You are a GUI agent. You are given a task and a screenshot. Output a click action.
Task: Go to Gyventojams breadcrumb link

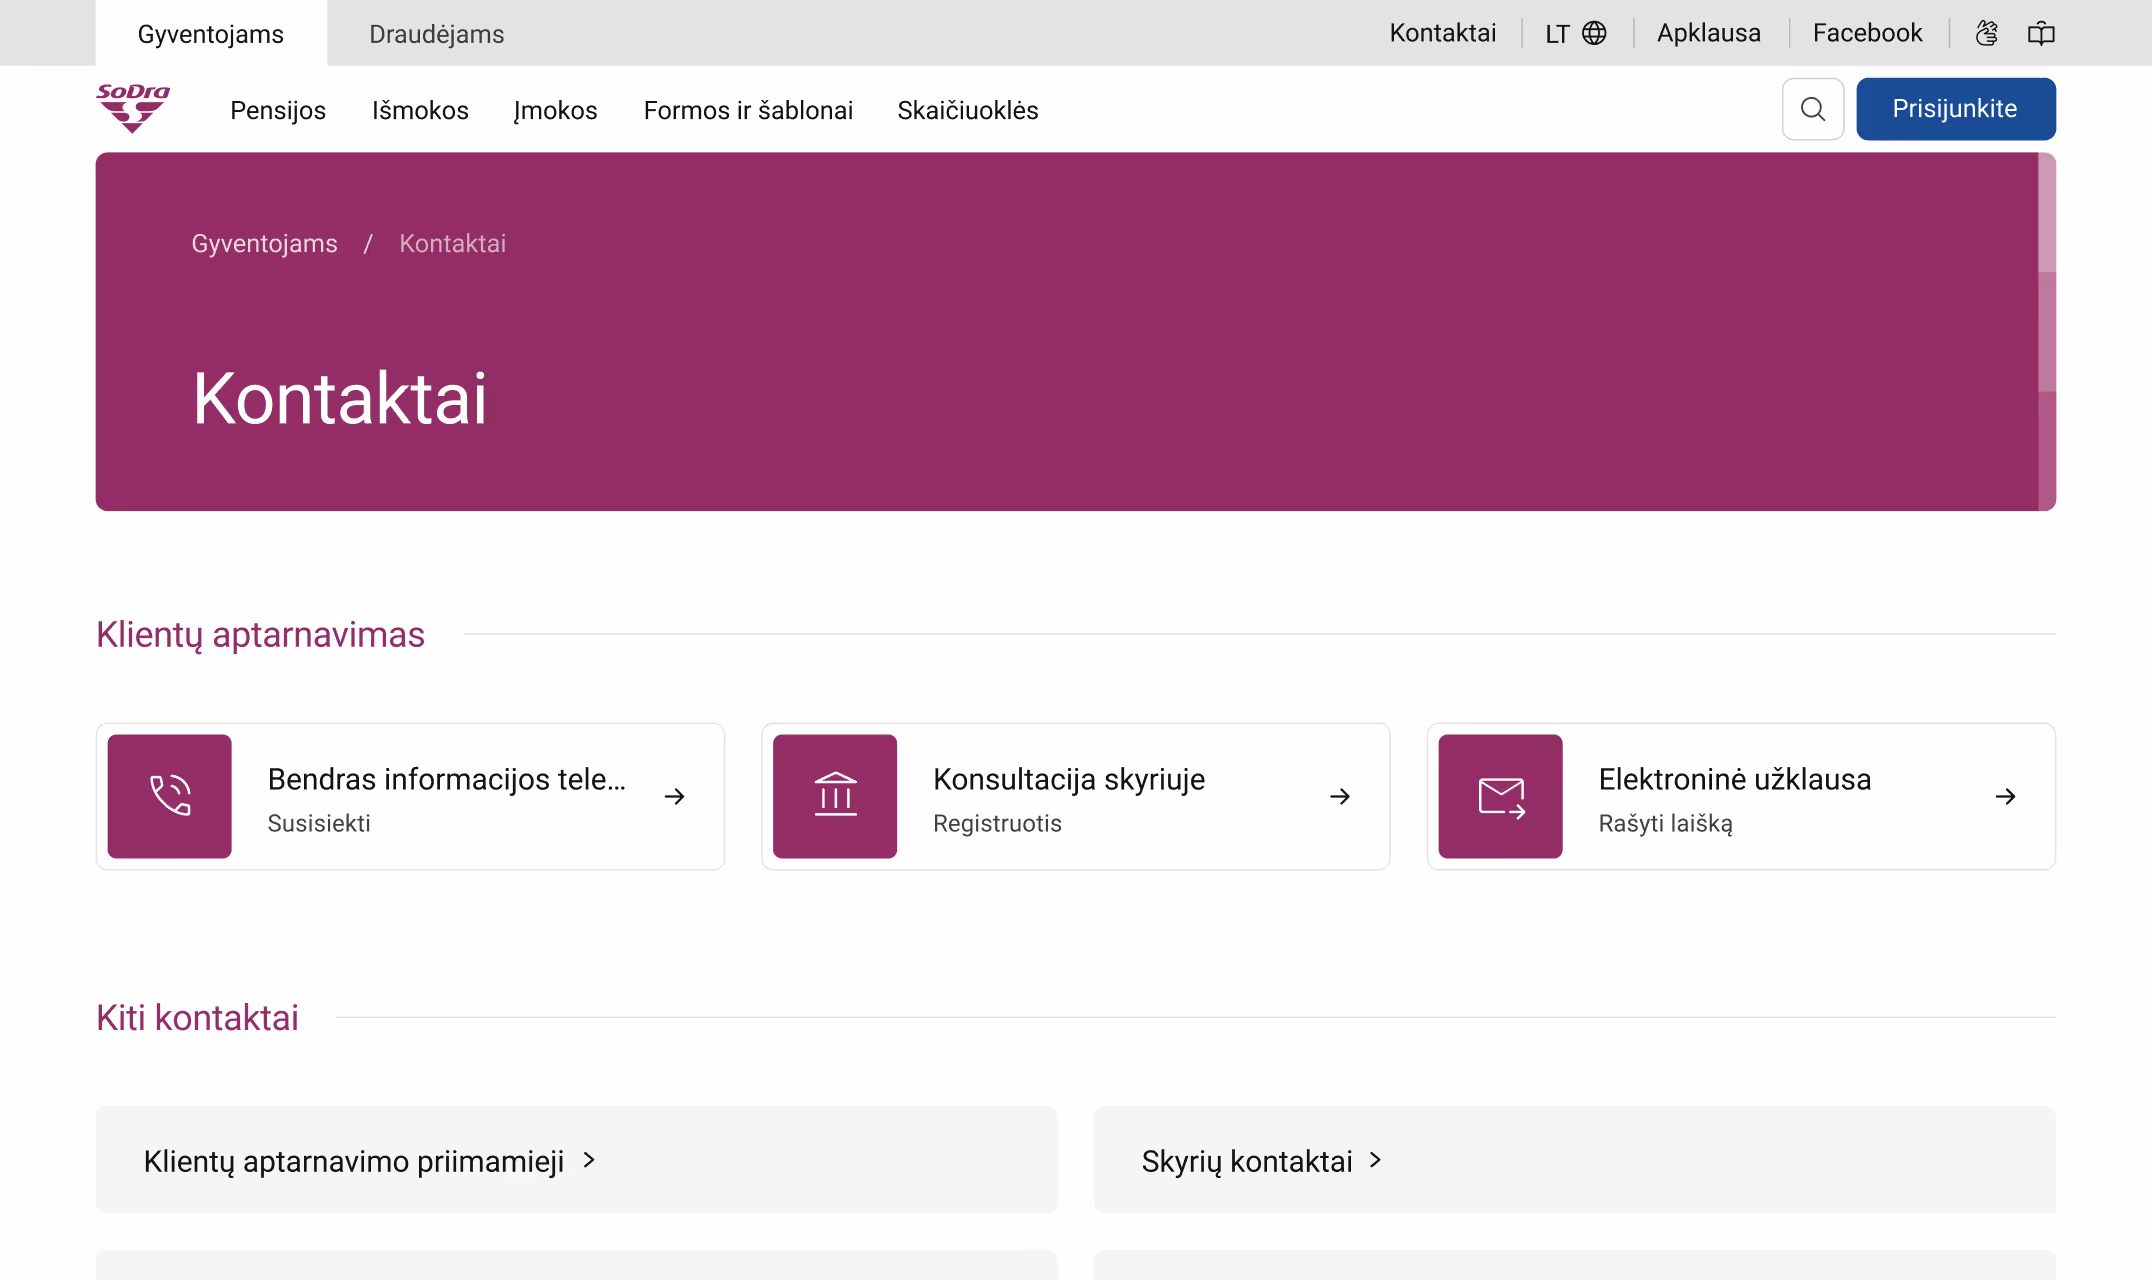click(264, 243)
